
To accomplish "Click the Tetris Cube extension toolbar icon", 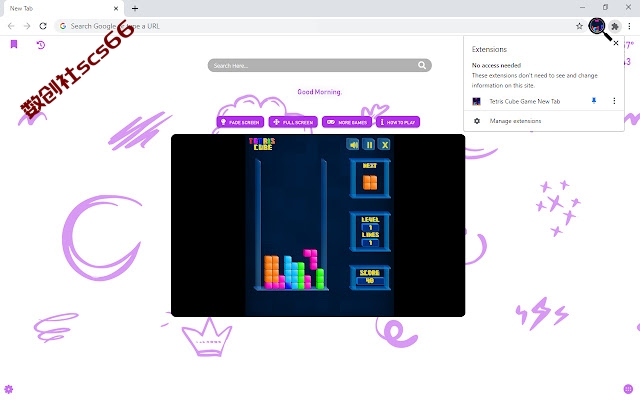I will click(x=597, y=26).
